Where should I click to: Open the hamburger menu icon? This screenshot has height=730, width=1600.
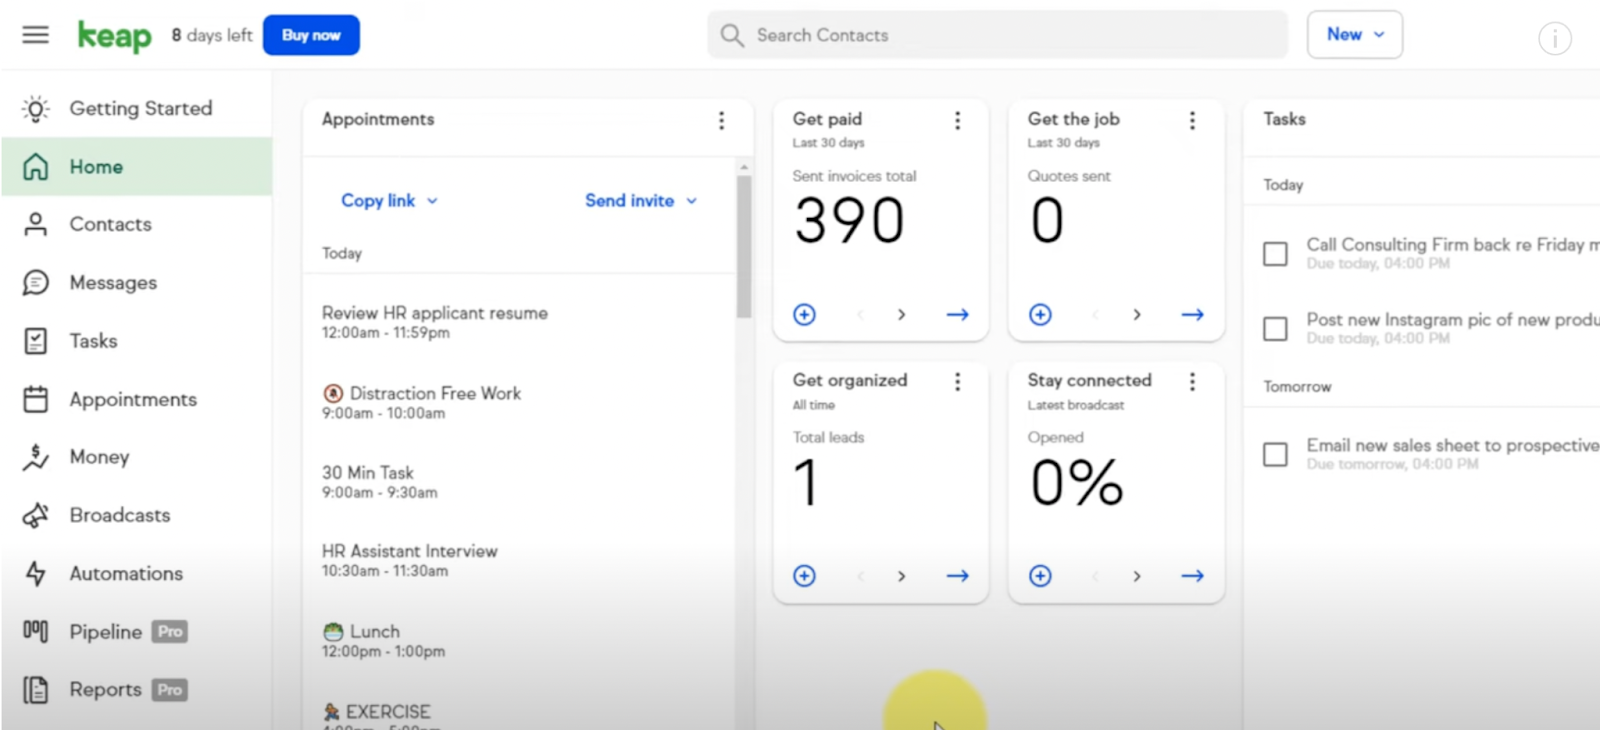35,35
